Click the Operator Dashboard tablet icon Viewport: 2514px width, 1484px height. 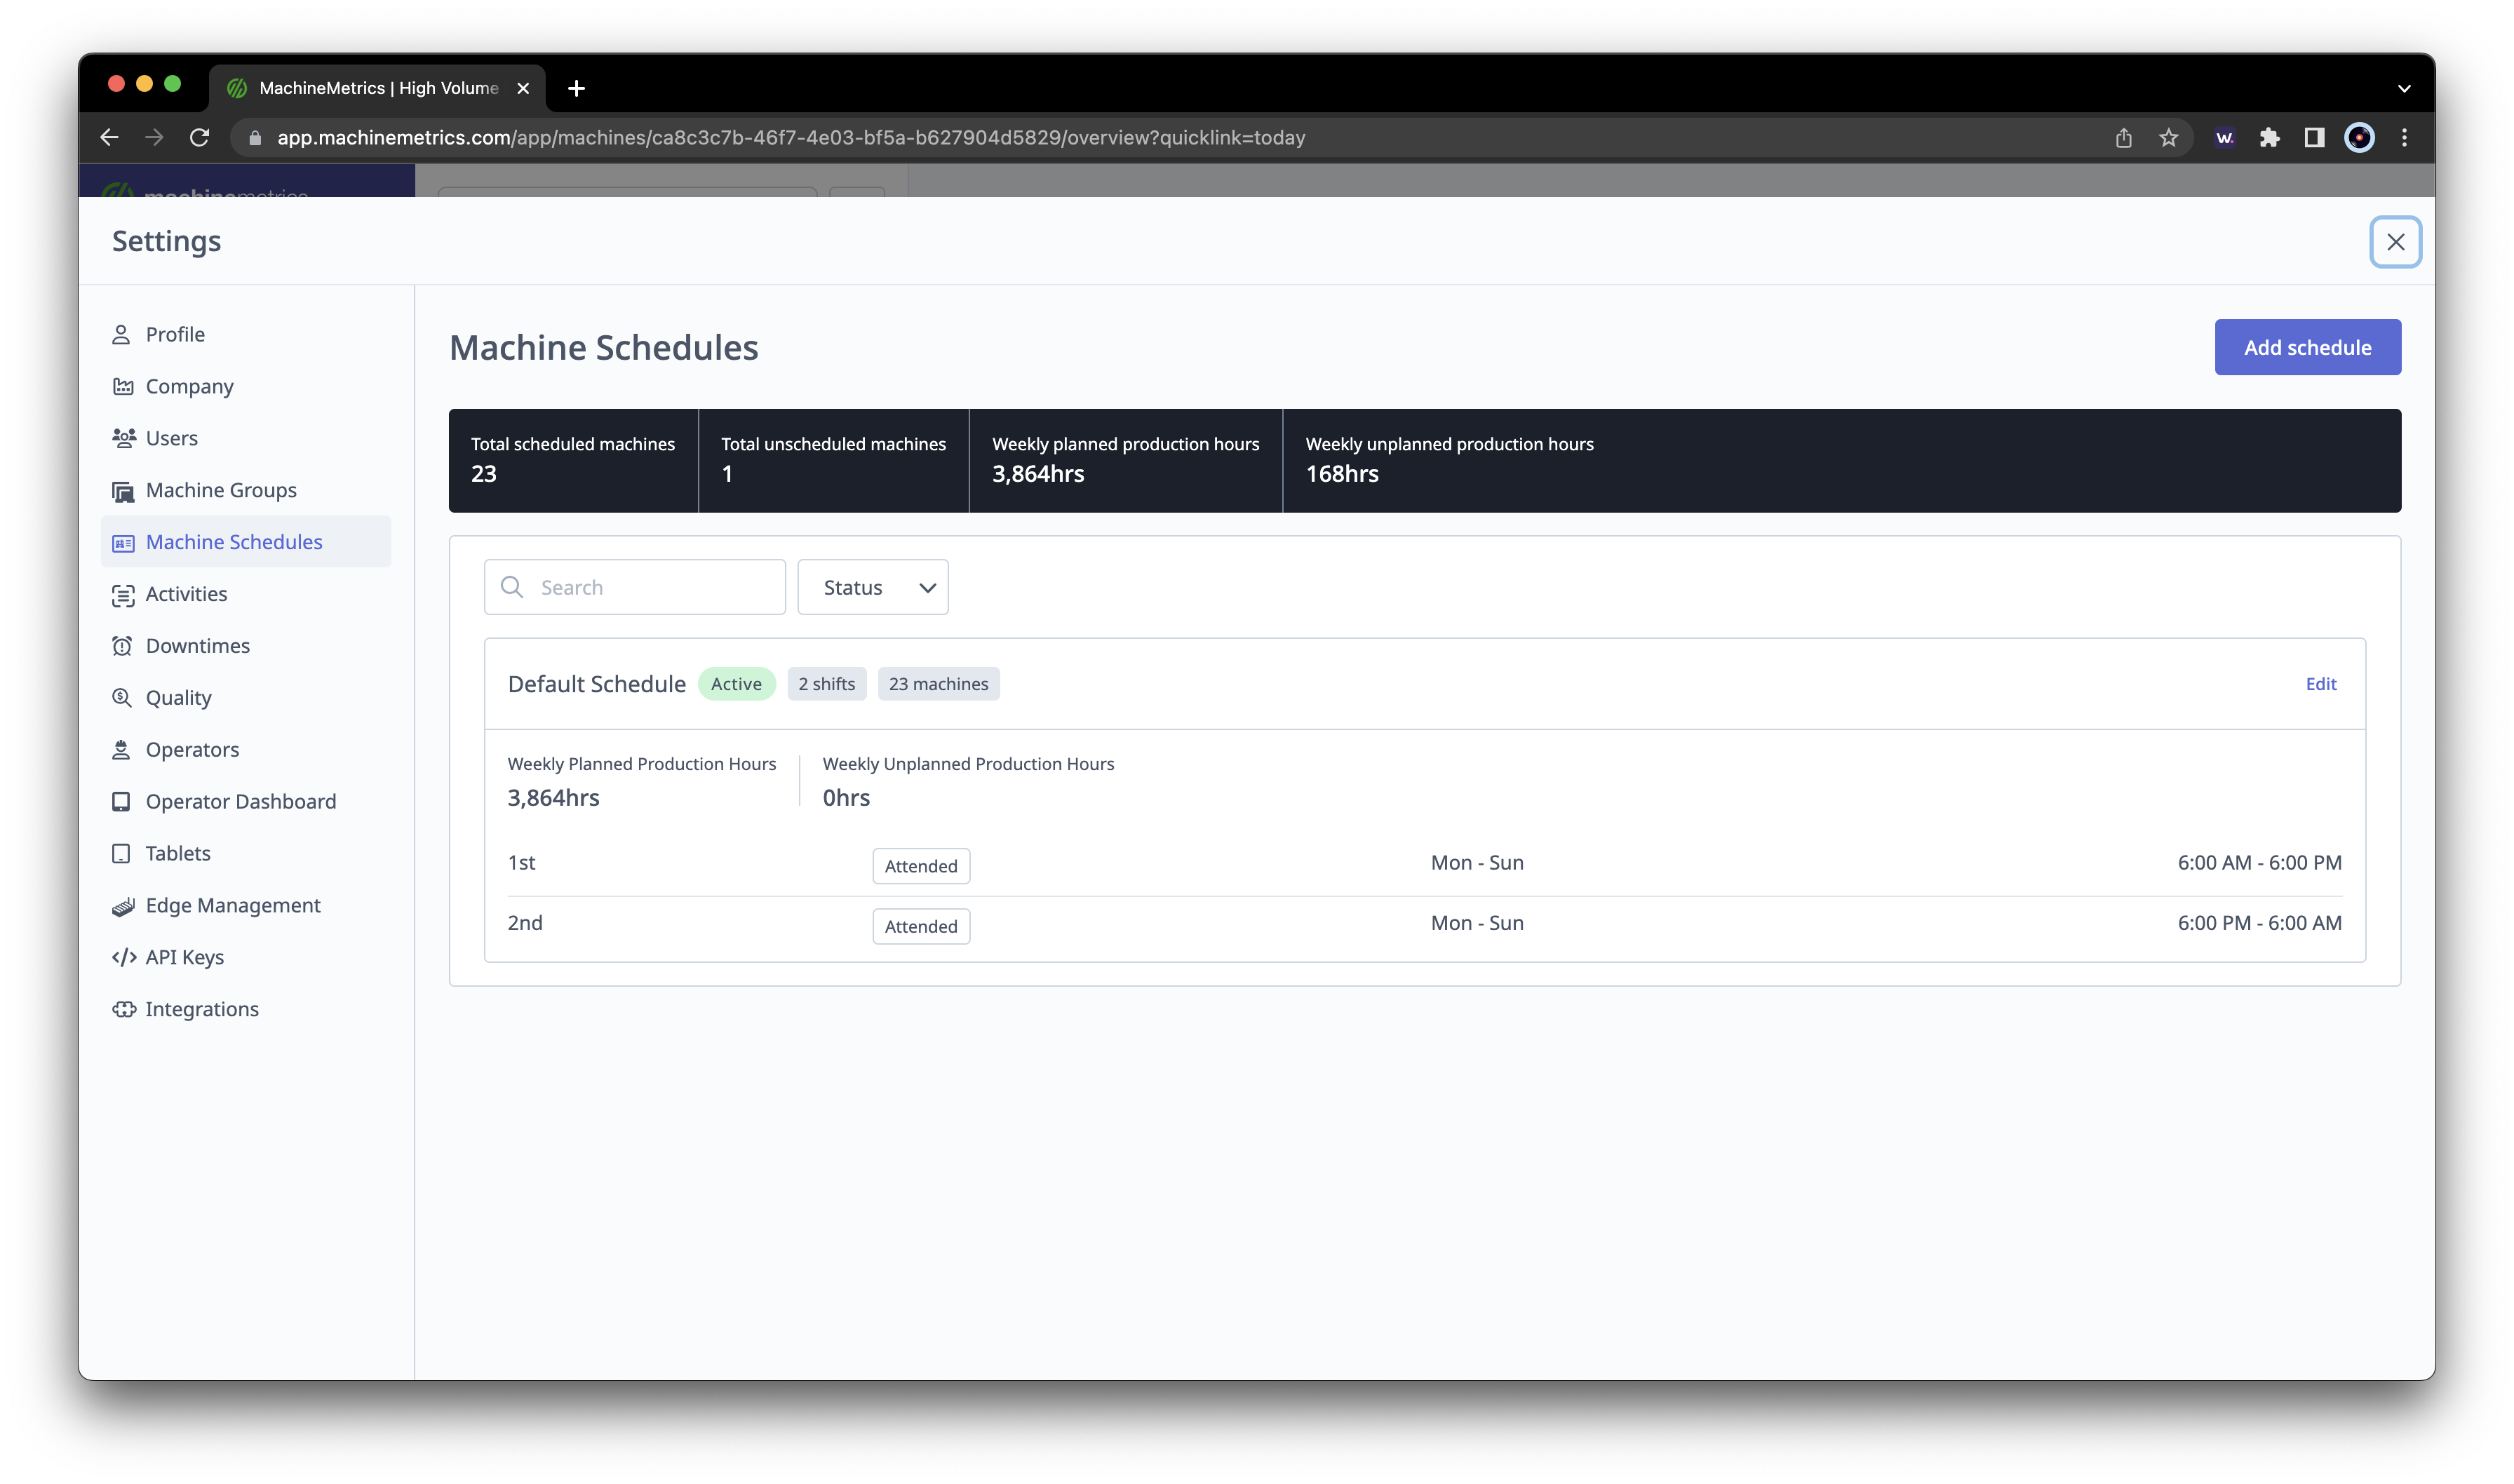click(121, 802)
